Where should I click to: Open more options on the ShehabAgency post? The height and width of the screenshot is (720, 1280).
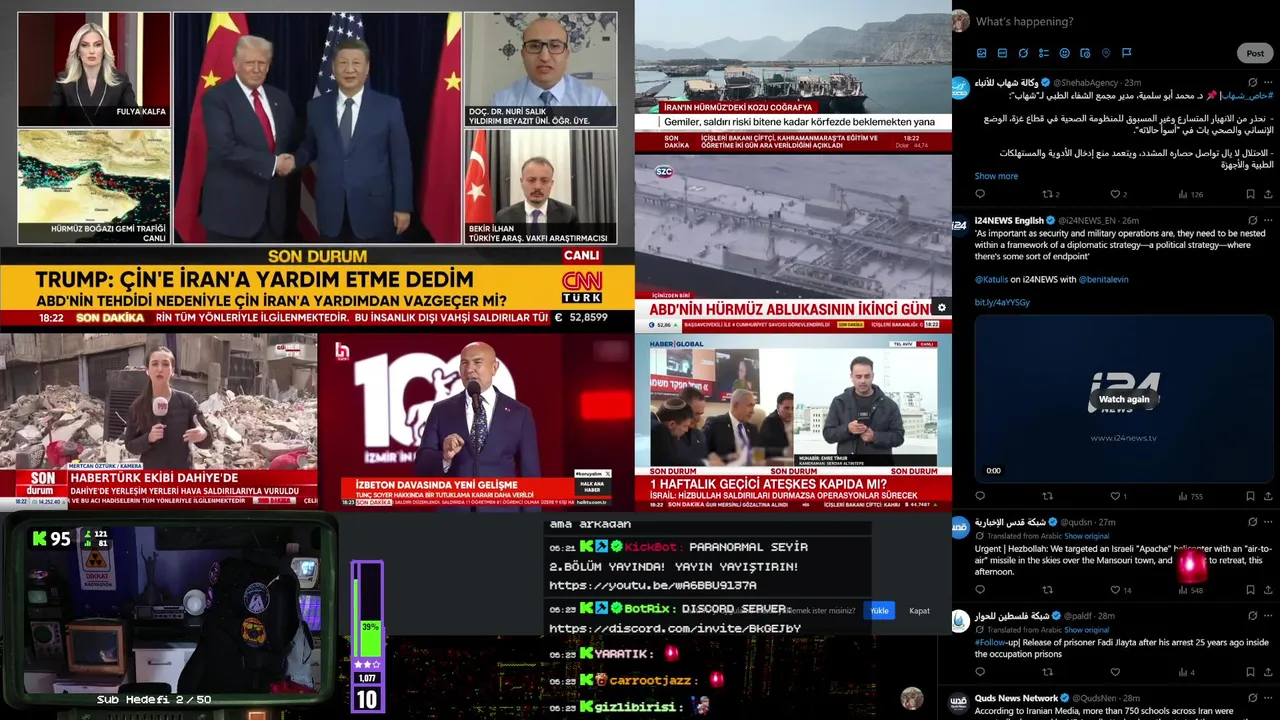click(x=1268, y=82)
